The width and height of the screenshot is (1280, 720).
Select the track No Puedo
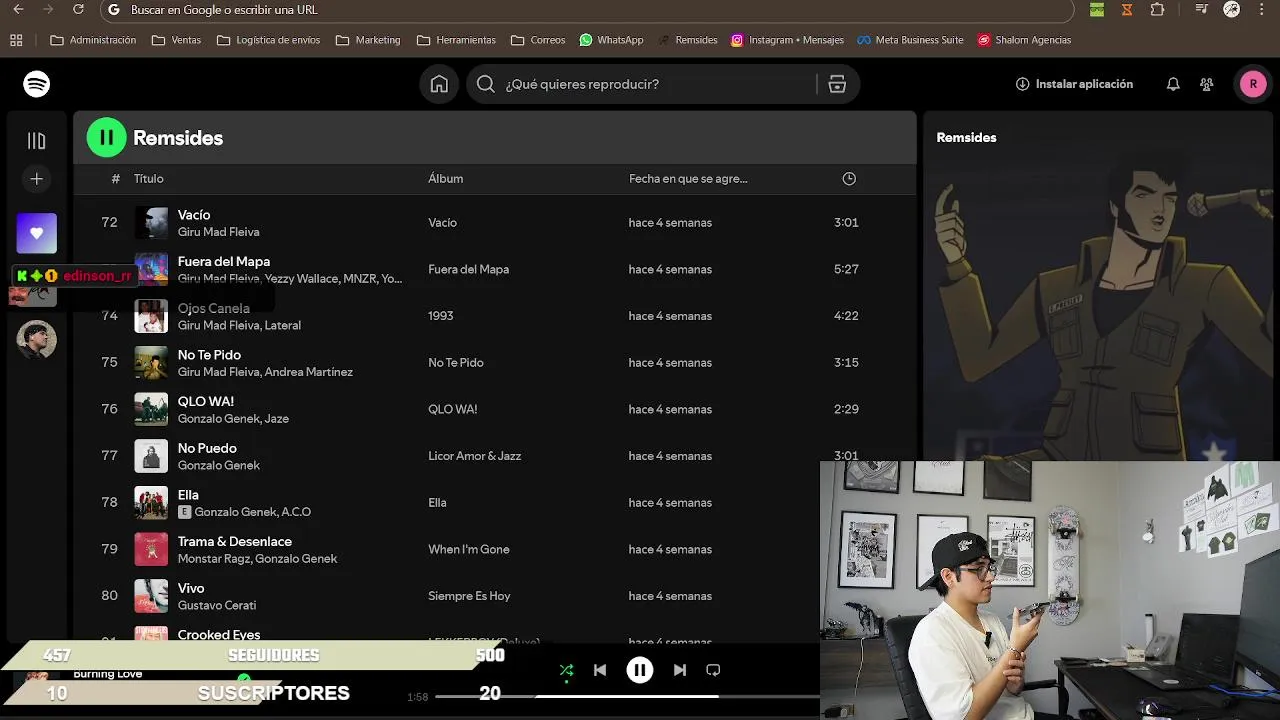207,449
